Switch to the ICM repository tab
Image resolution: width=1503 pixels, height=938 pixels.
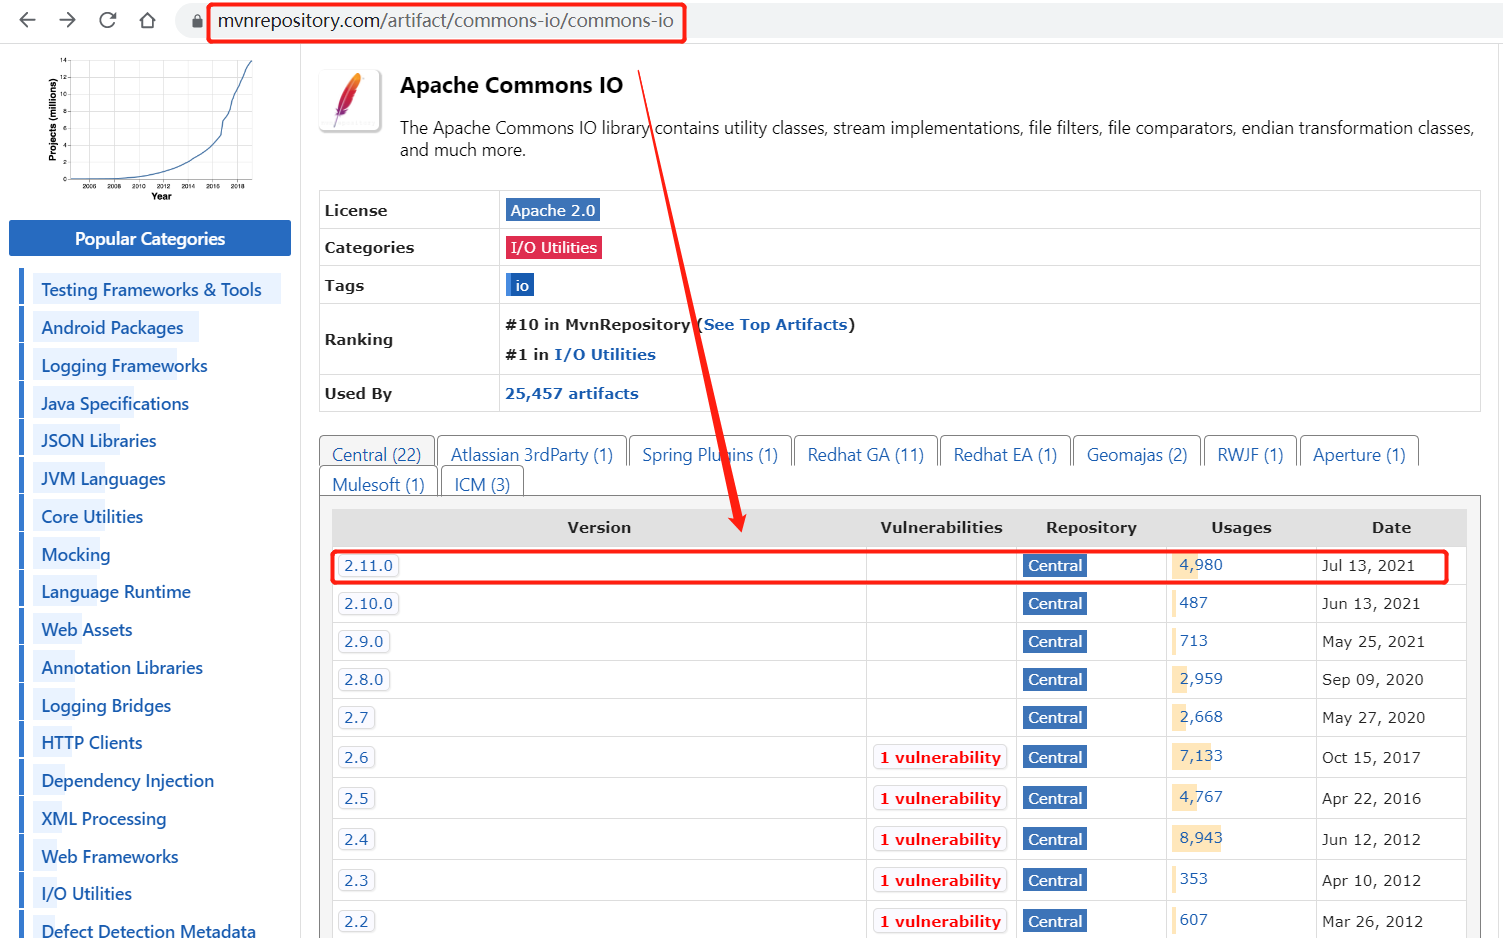point(482,484)
